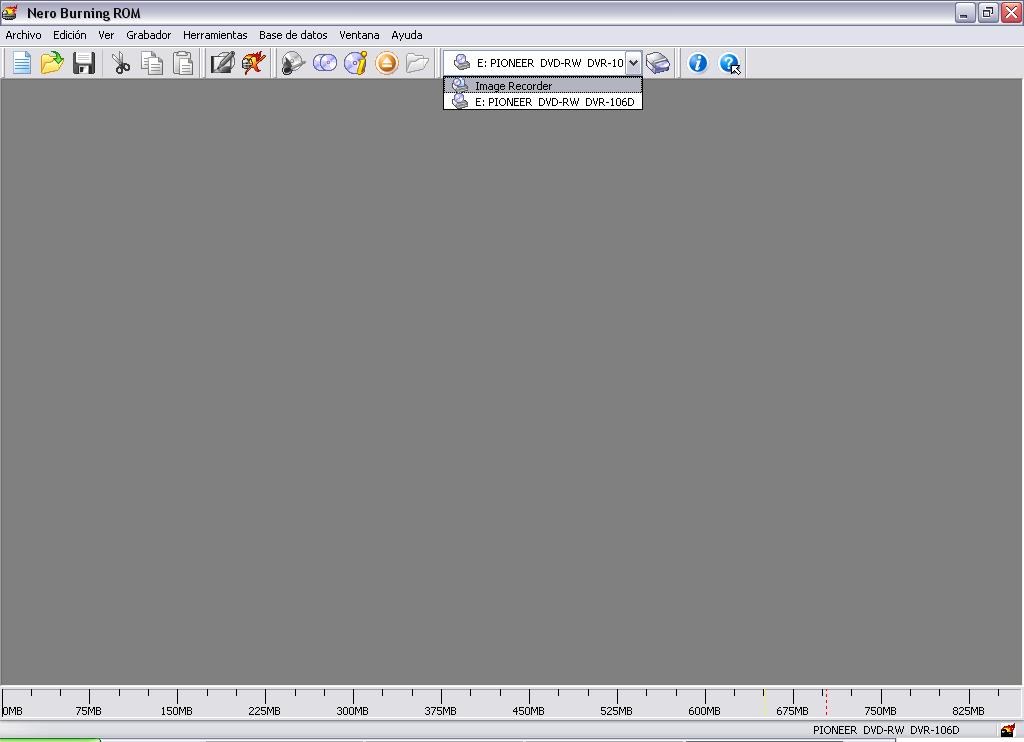1024x742 pixels.
Task: Save with the floppy disk icon
Action: 84,63
